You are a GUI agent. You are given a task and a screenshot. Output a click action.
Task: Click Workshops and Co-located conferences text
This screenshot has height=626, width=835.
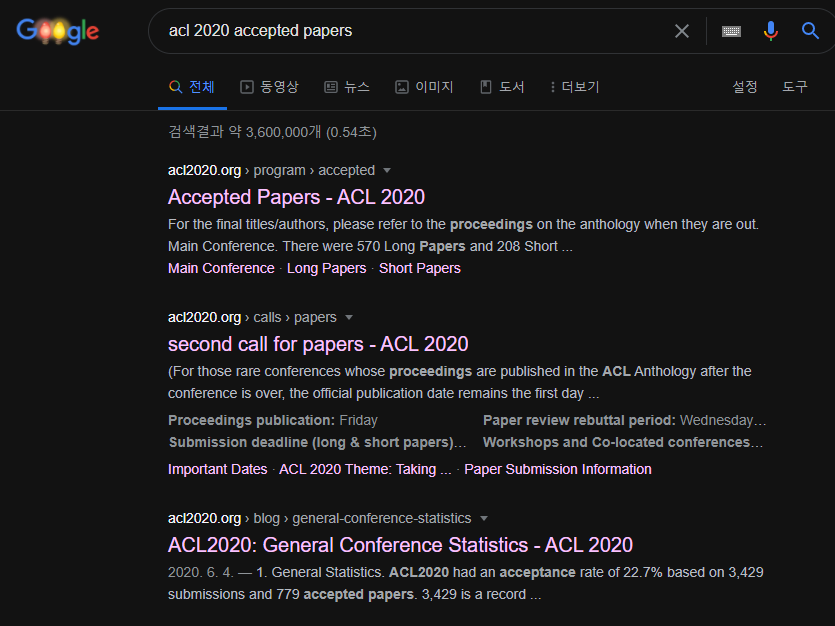(623, 442)
